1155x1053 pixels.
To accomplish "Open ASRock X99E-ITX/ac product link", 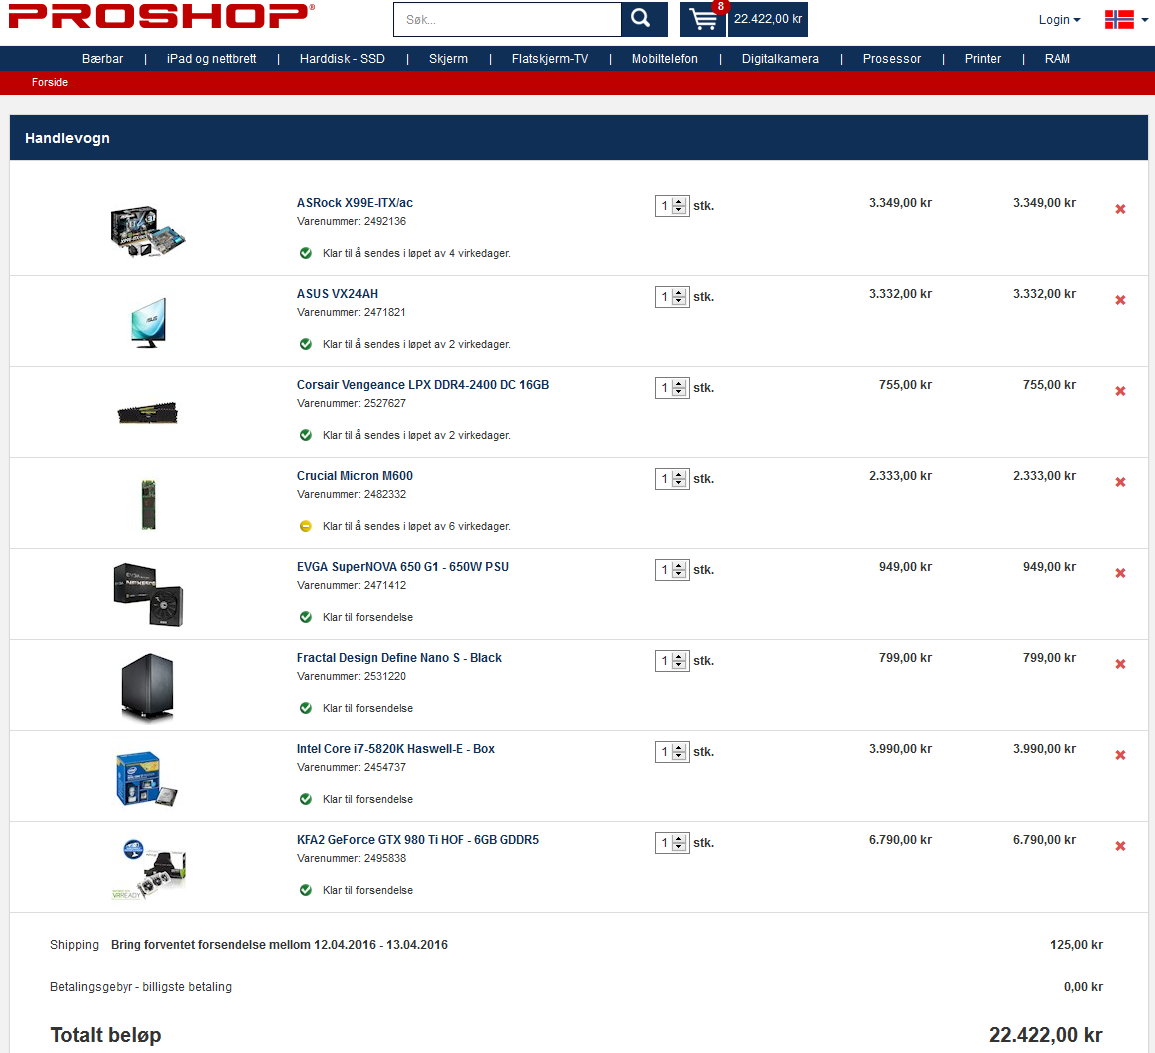I will (x=354, y=202).
